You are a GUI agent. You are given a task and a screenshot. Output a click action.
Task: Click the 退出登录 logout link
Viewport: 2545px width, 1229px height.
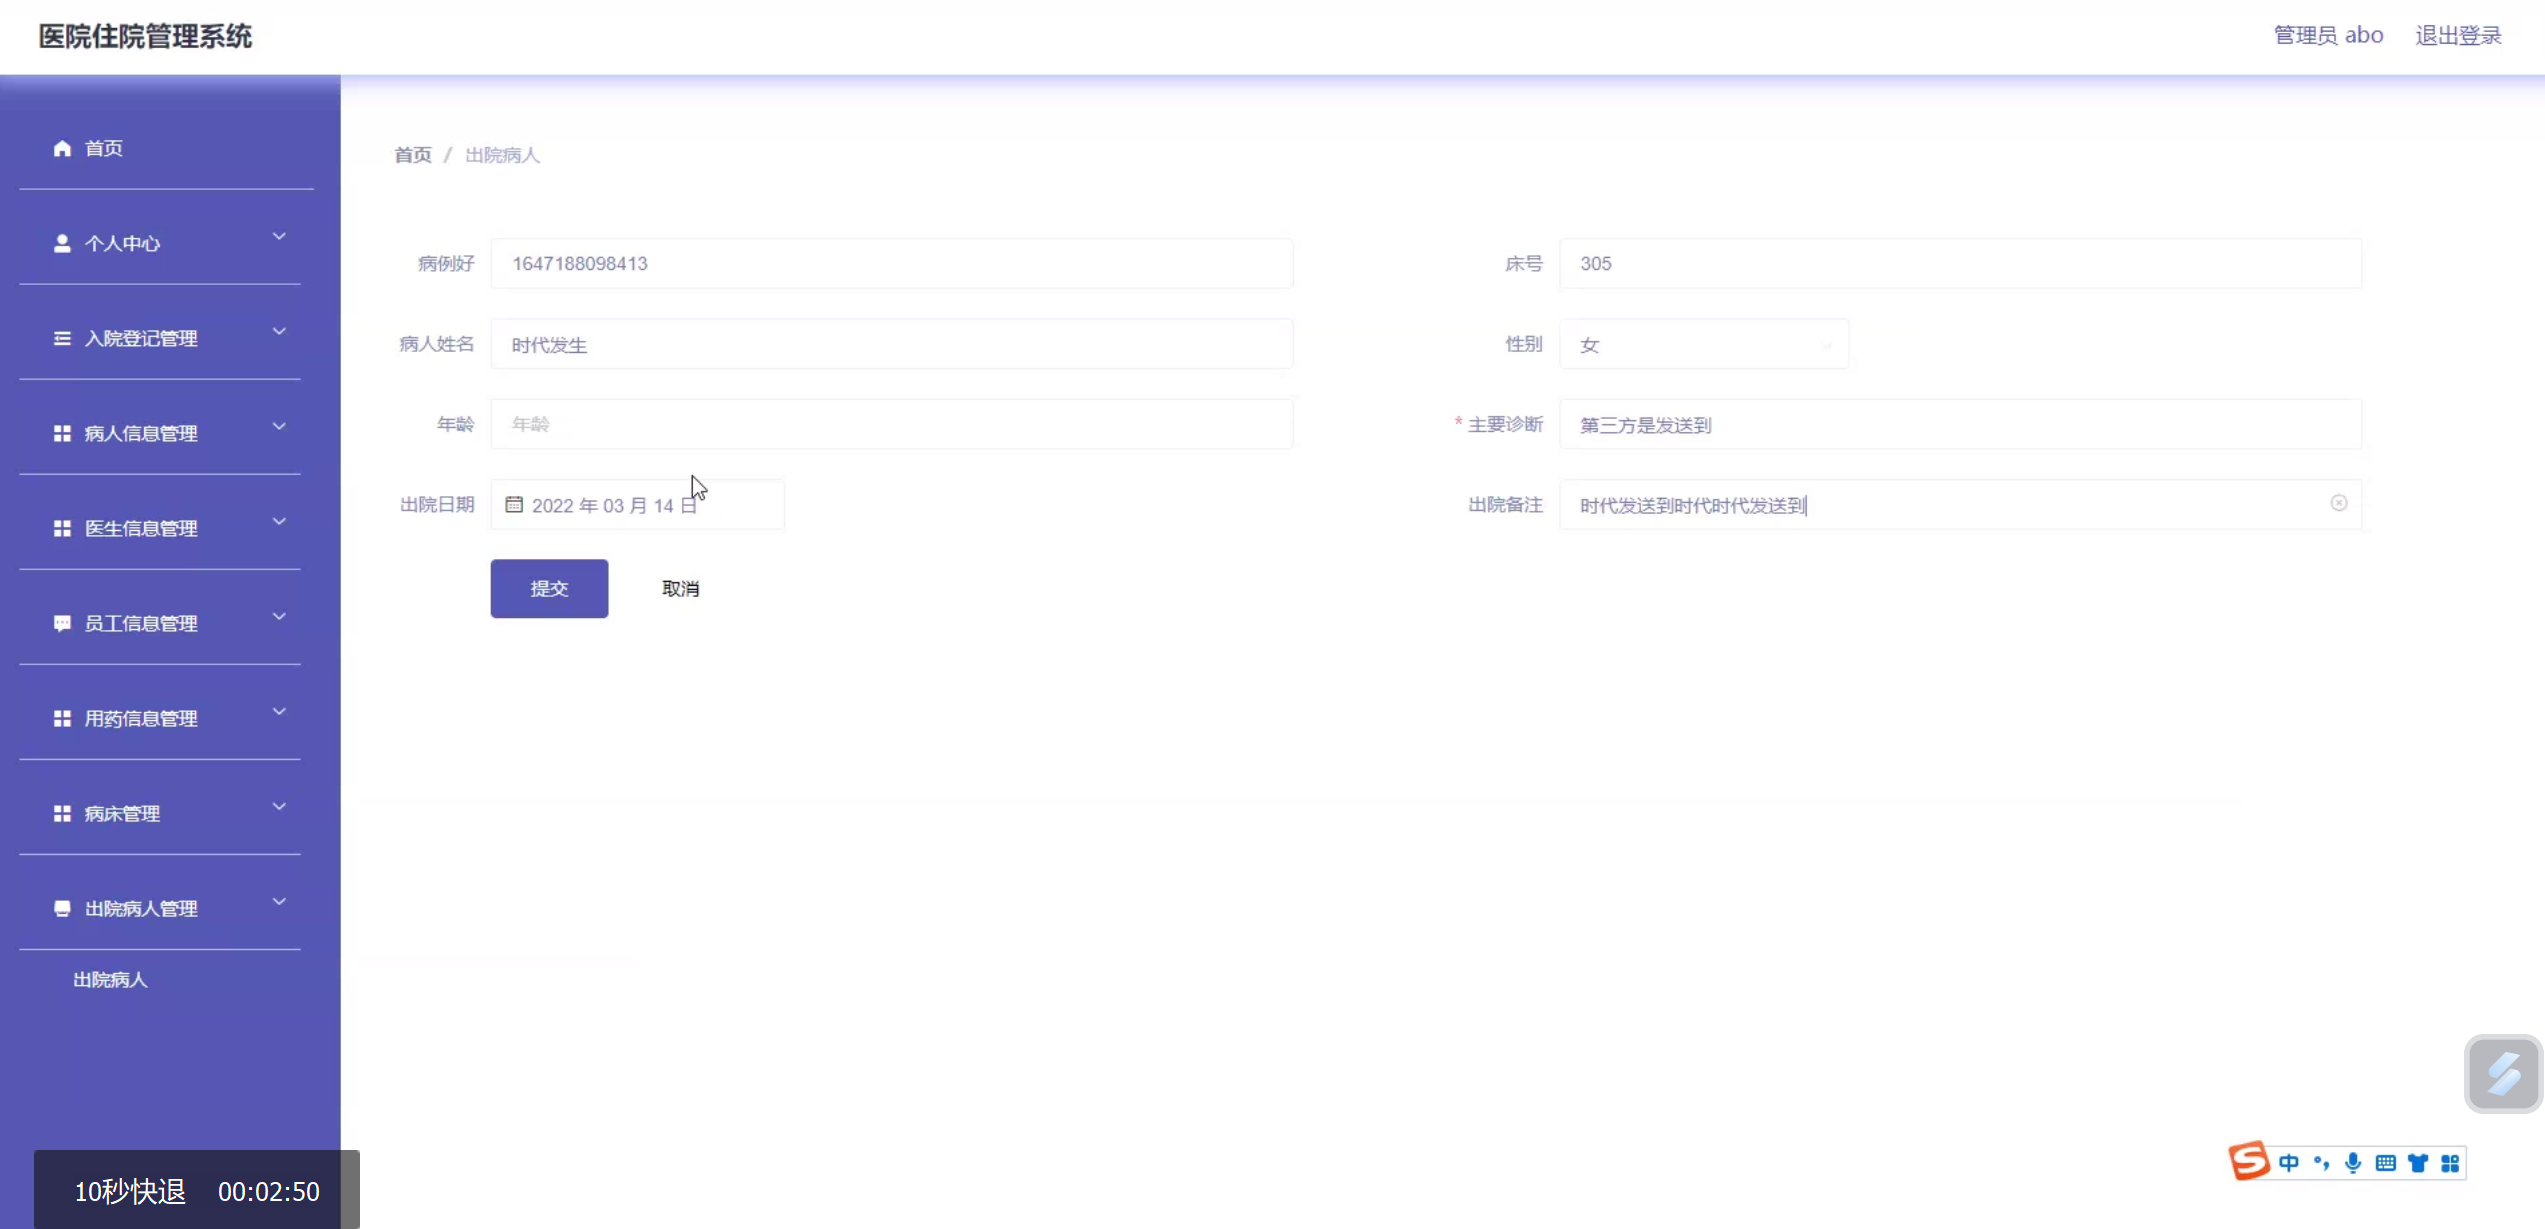click(2458, 36)
